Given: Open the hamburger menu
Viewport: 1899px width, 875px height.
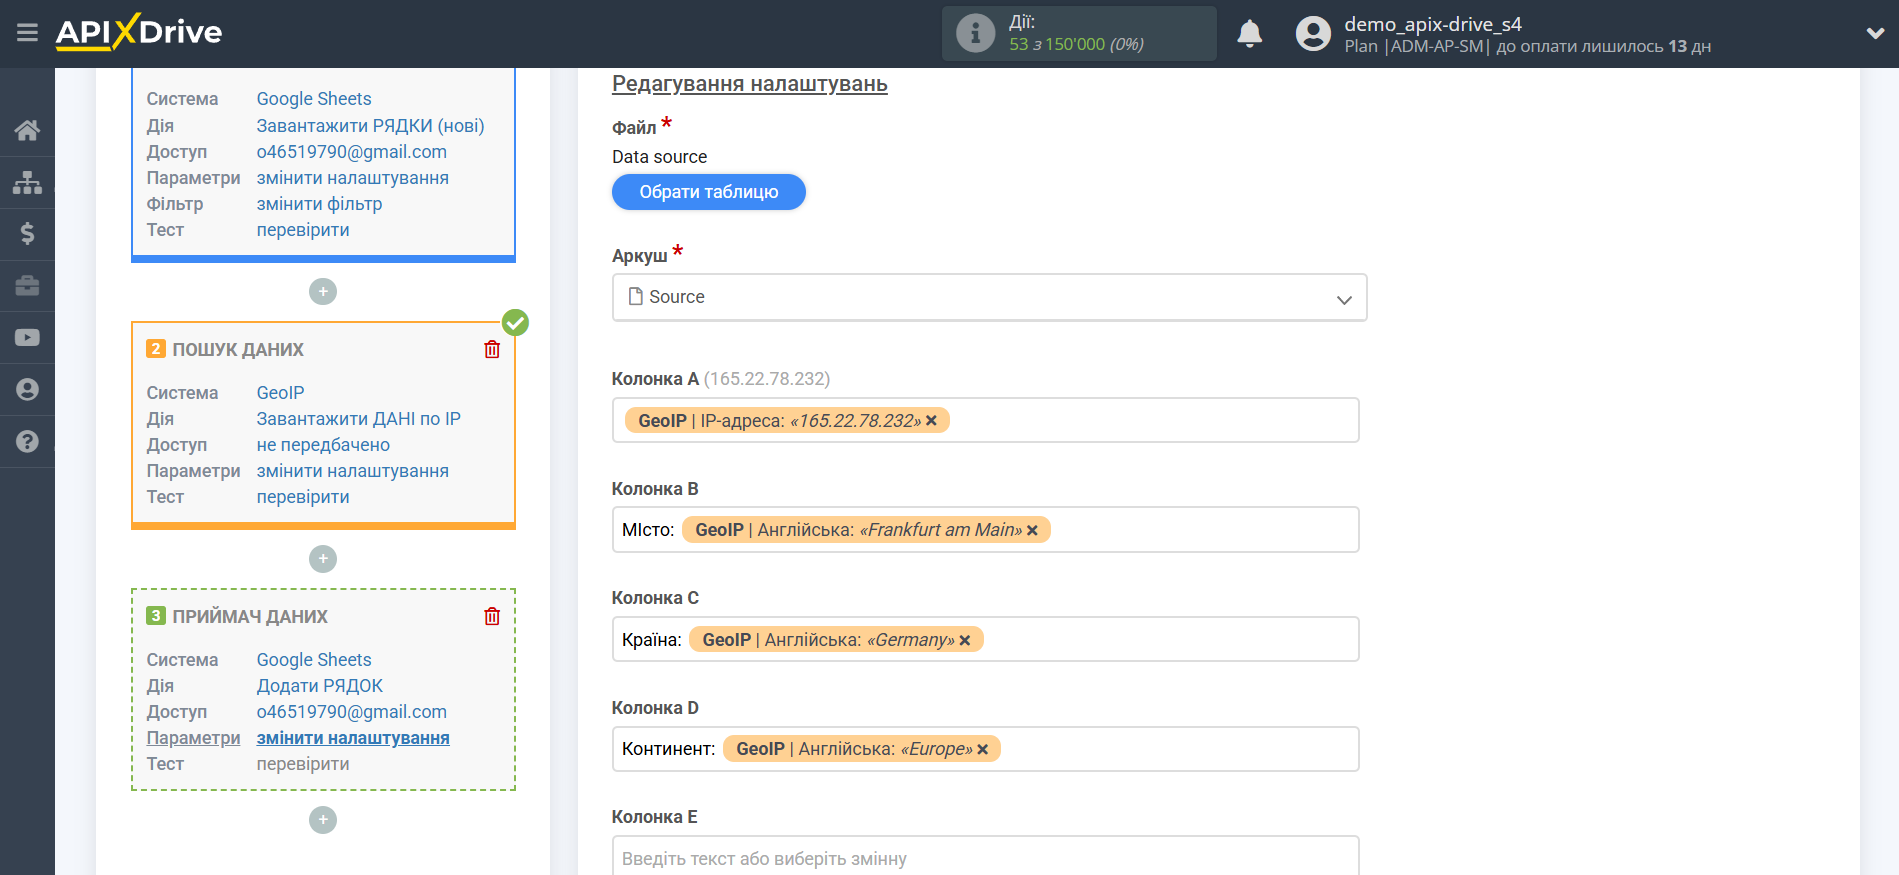Looking at the screenshot, I should (x=27, y=33).
